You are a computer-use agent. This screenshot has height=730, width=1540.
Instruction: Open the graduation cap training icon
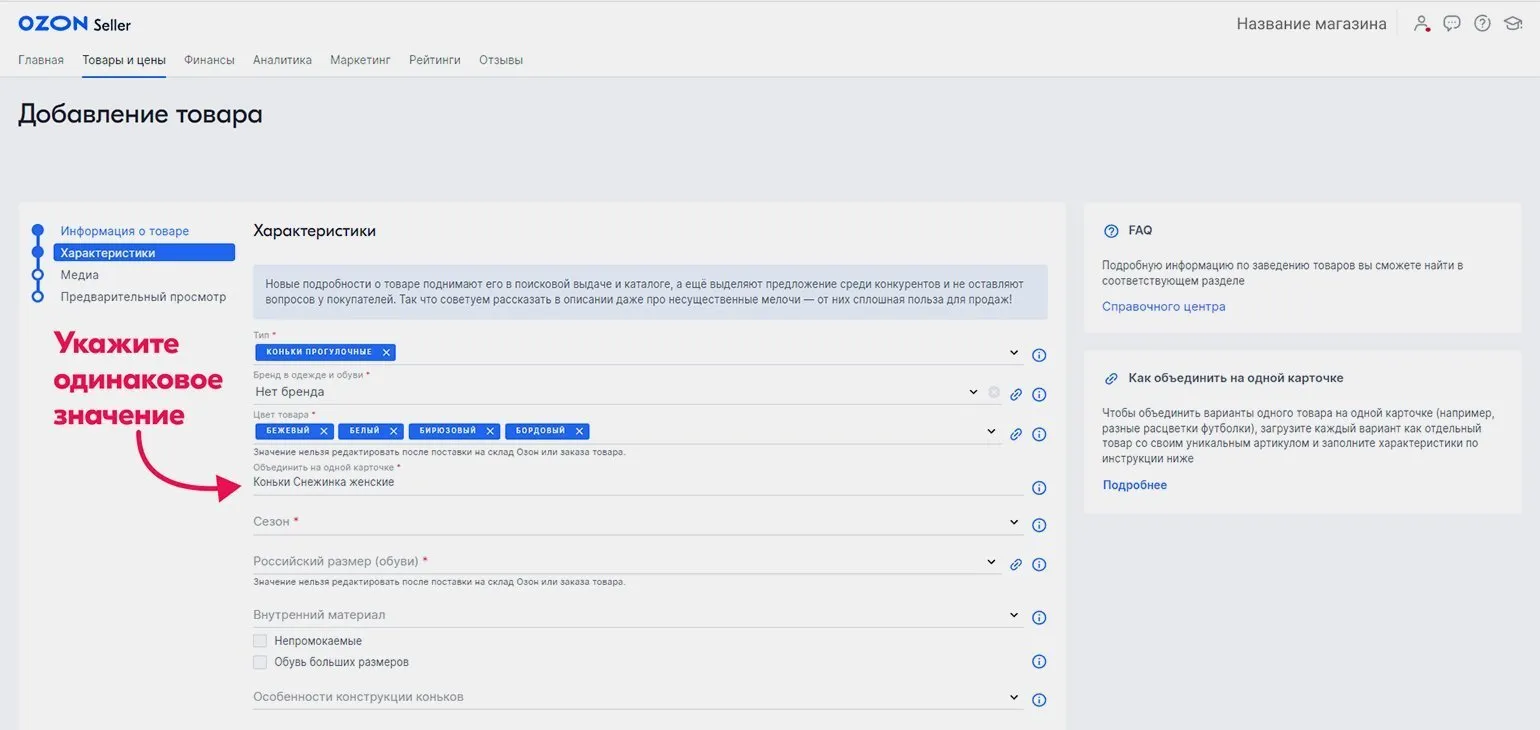(x=1512, y=24)
